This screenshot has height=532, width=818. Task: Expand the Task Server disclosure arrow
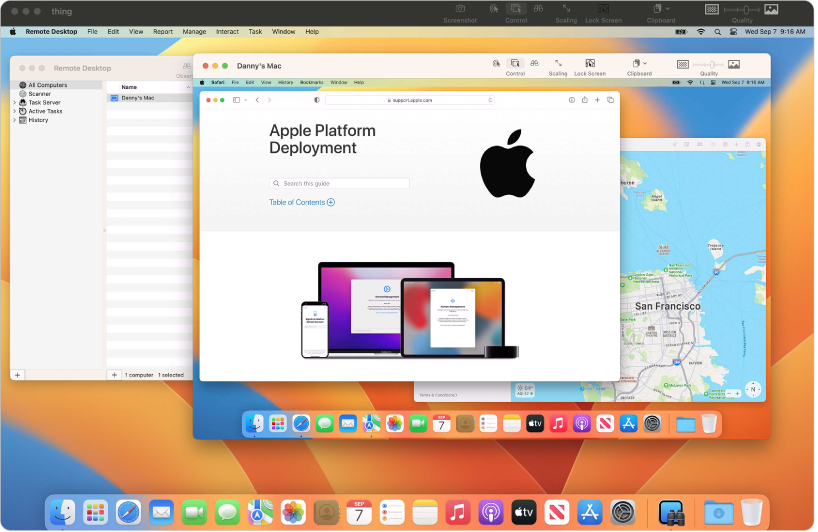[x=15, y=103]
